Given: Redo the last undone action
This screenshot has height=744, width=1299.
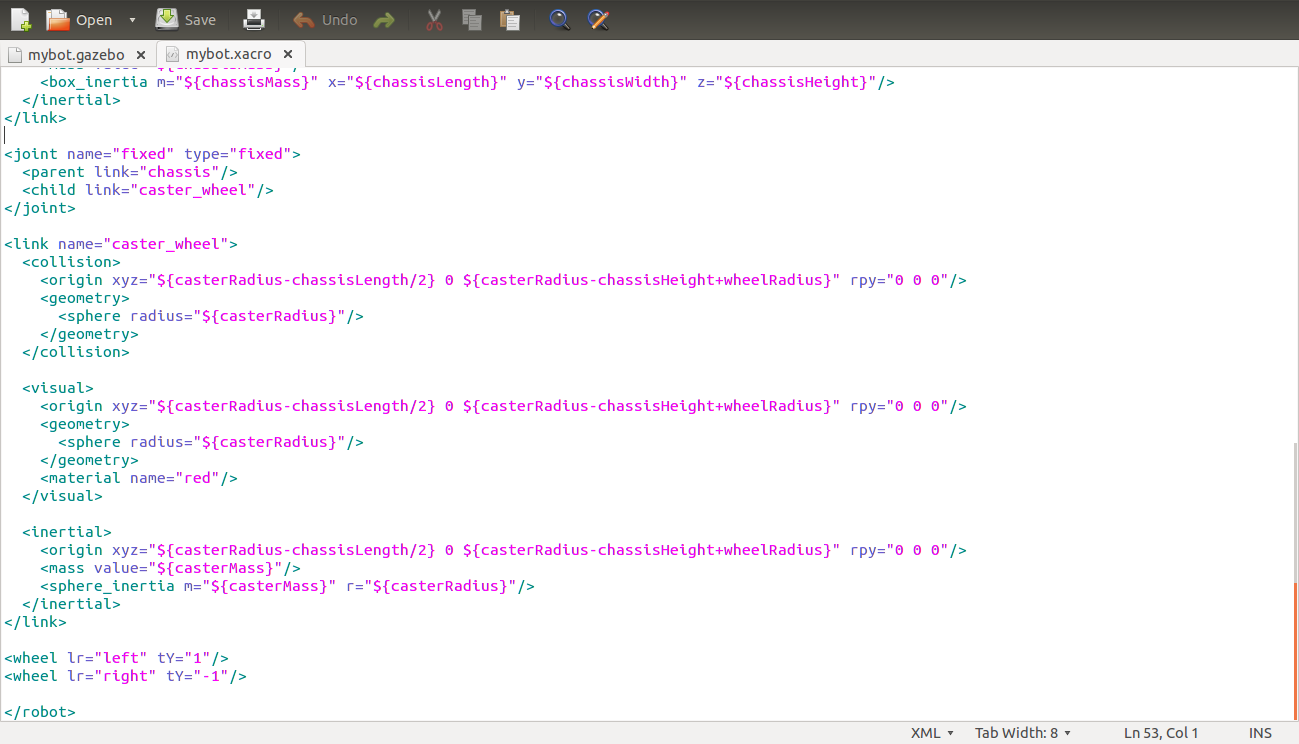Looking at the screenshot, I should [x=383, y=20].
